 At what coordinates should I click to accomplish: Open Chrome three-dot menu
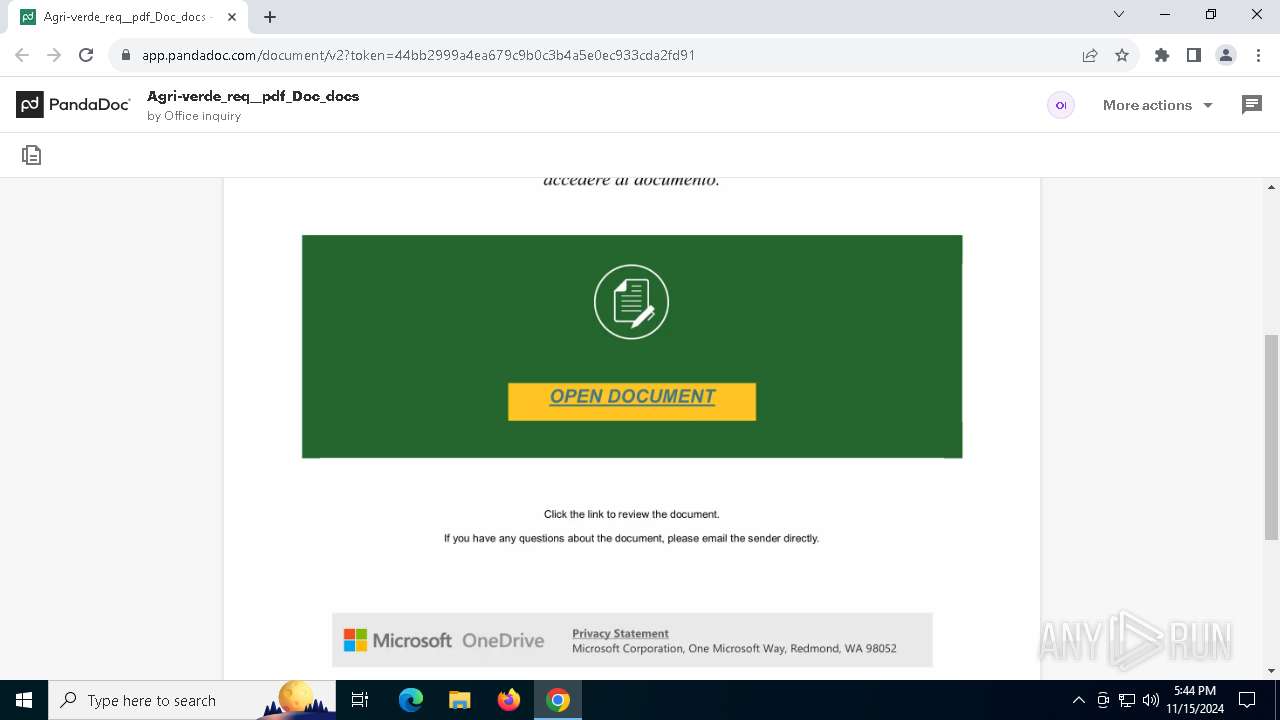1258,55
